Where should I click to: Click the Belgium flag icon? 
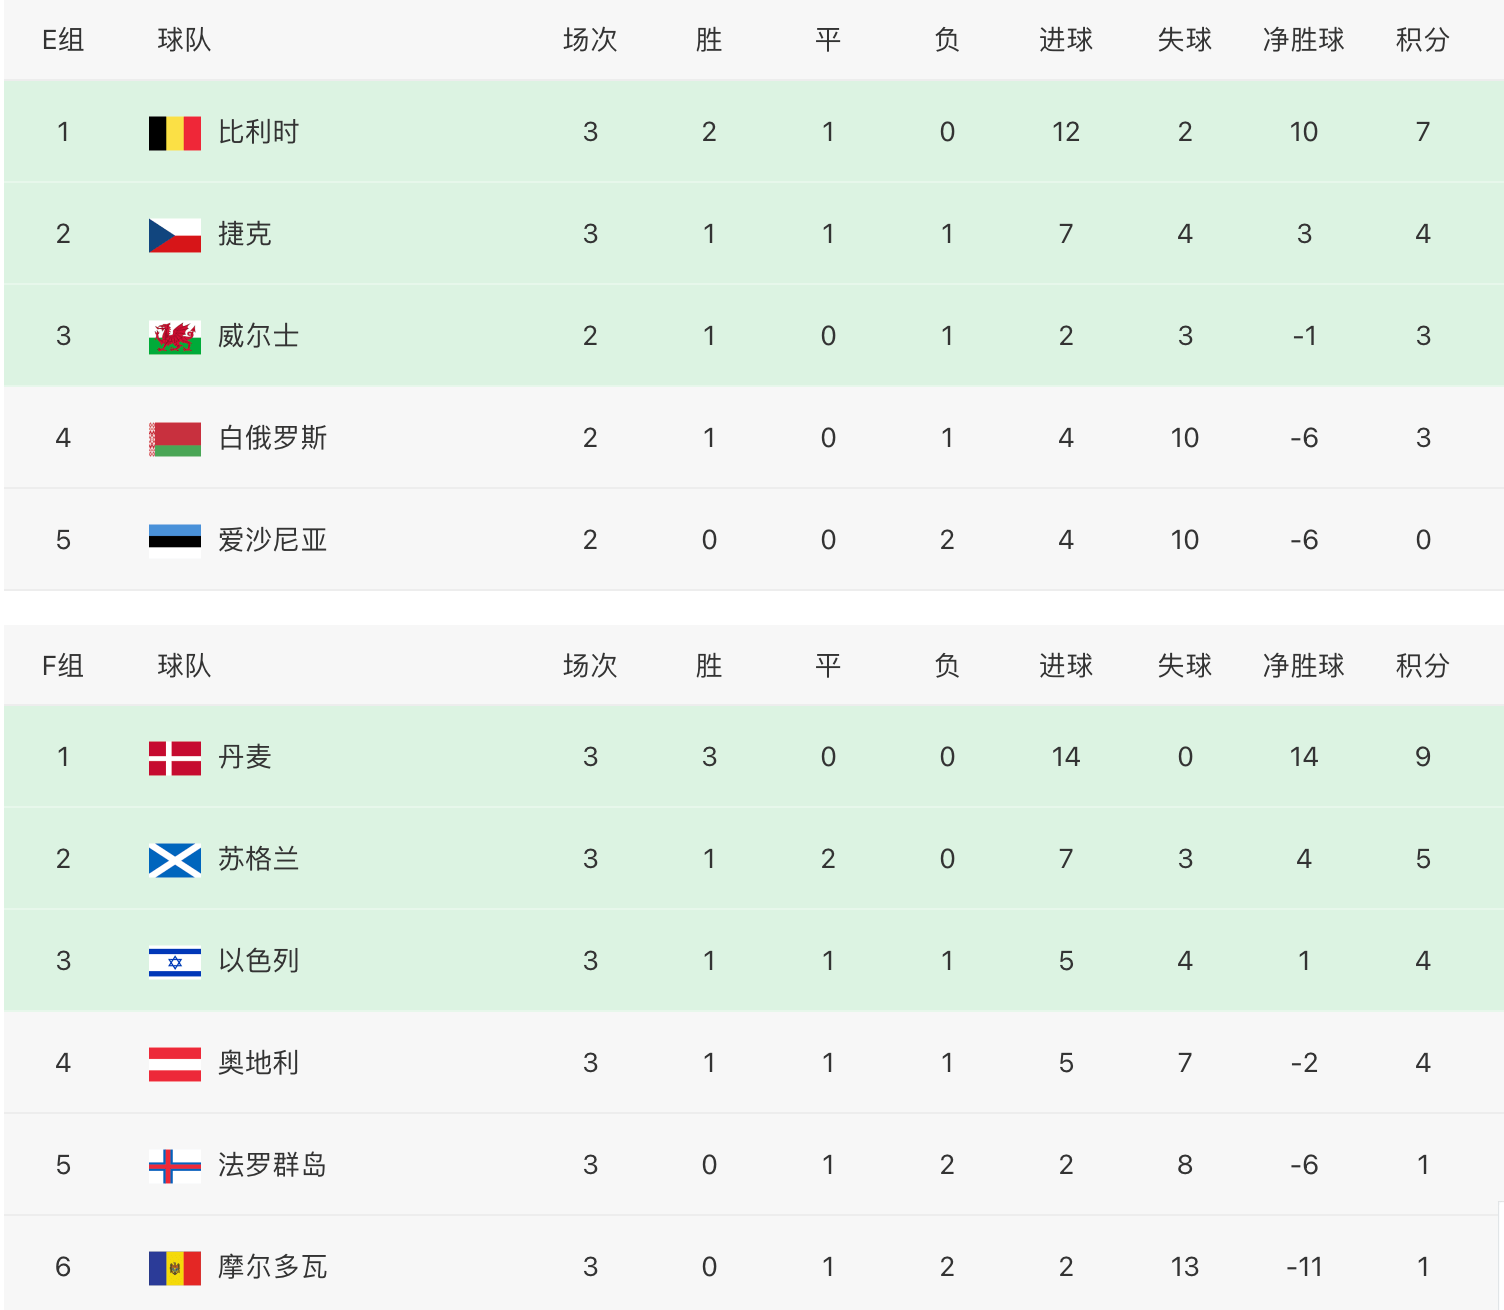pyautogui.click(x=175, y=133)
